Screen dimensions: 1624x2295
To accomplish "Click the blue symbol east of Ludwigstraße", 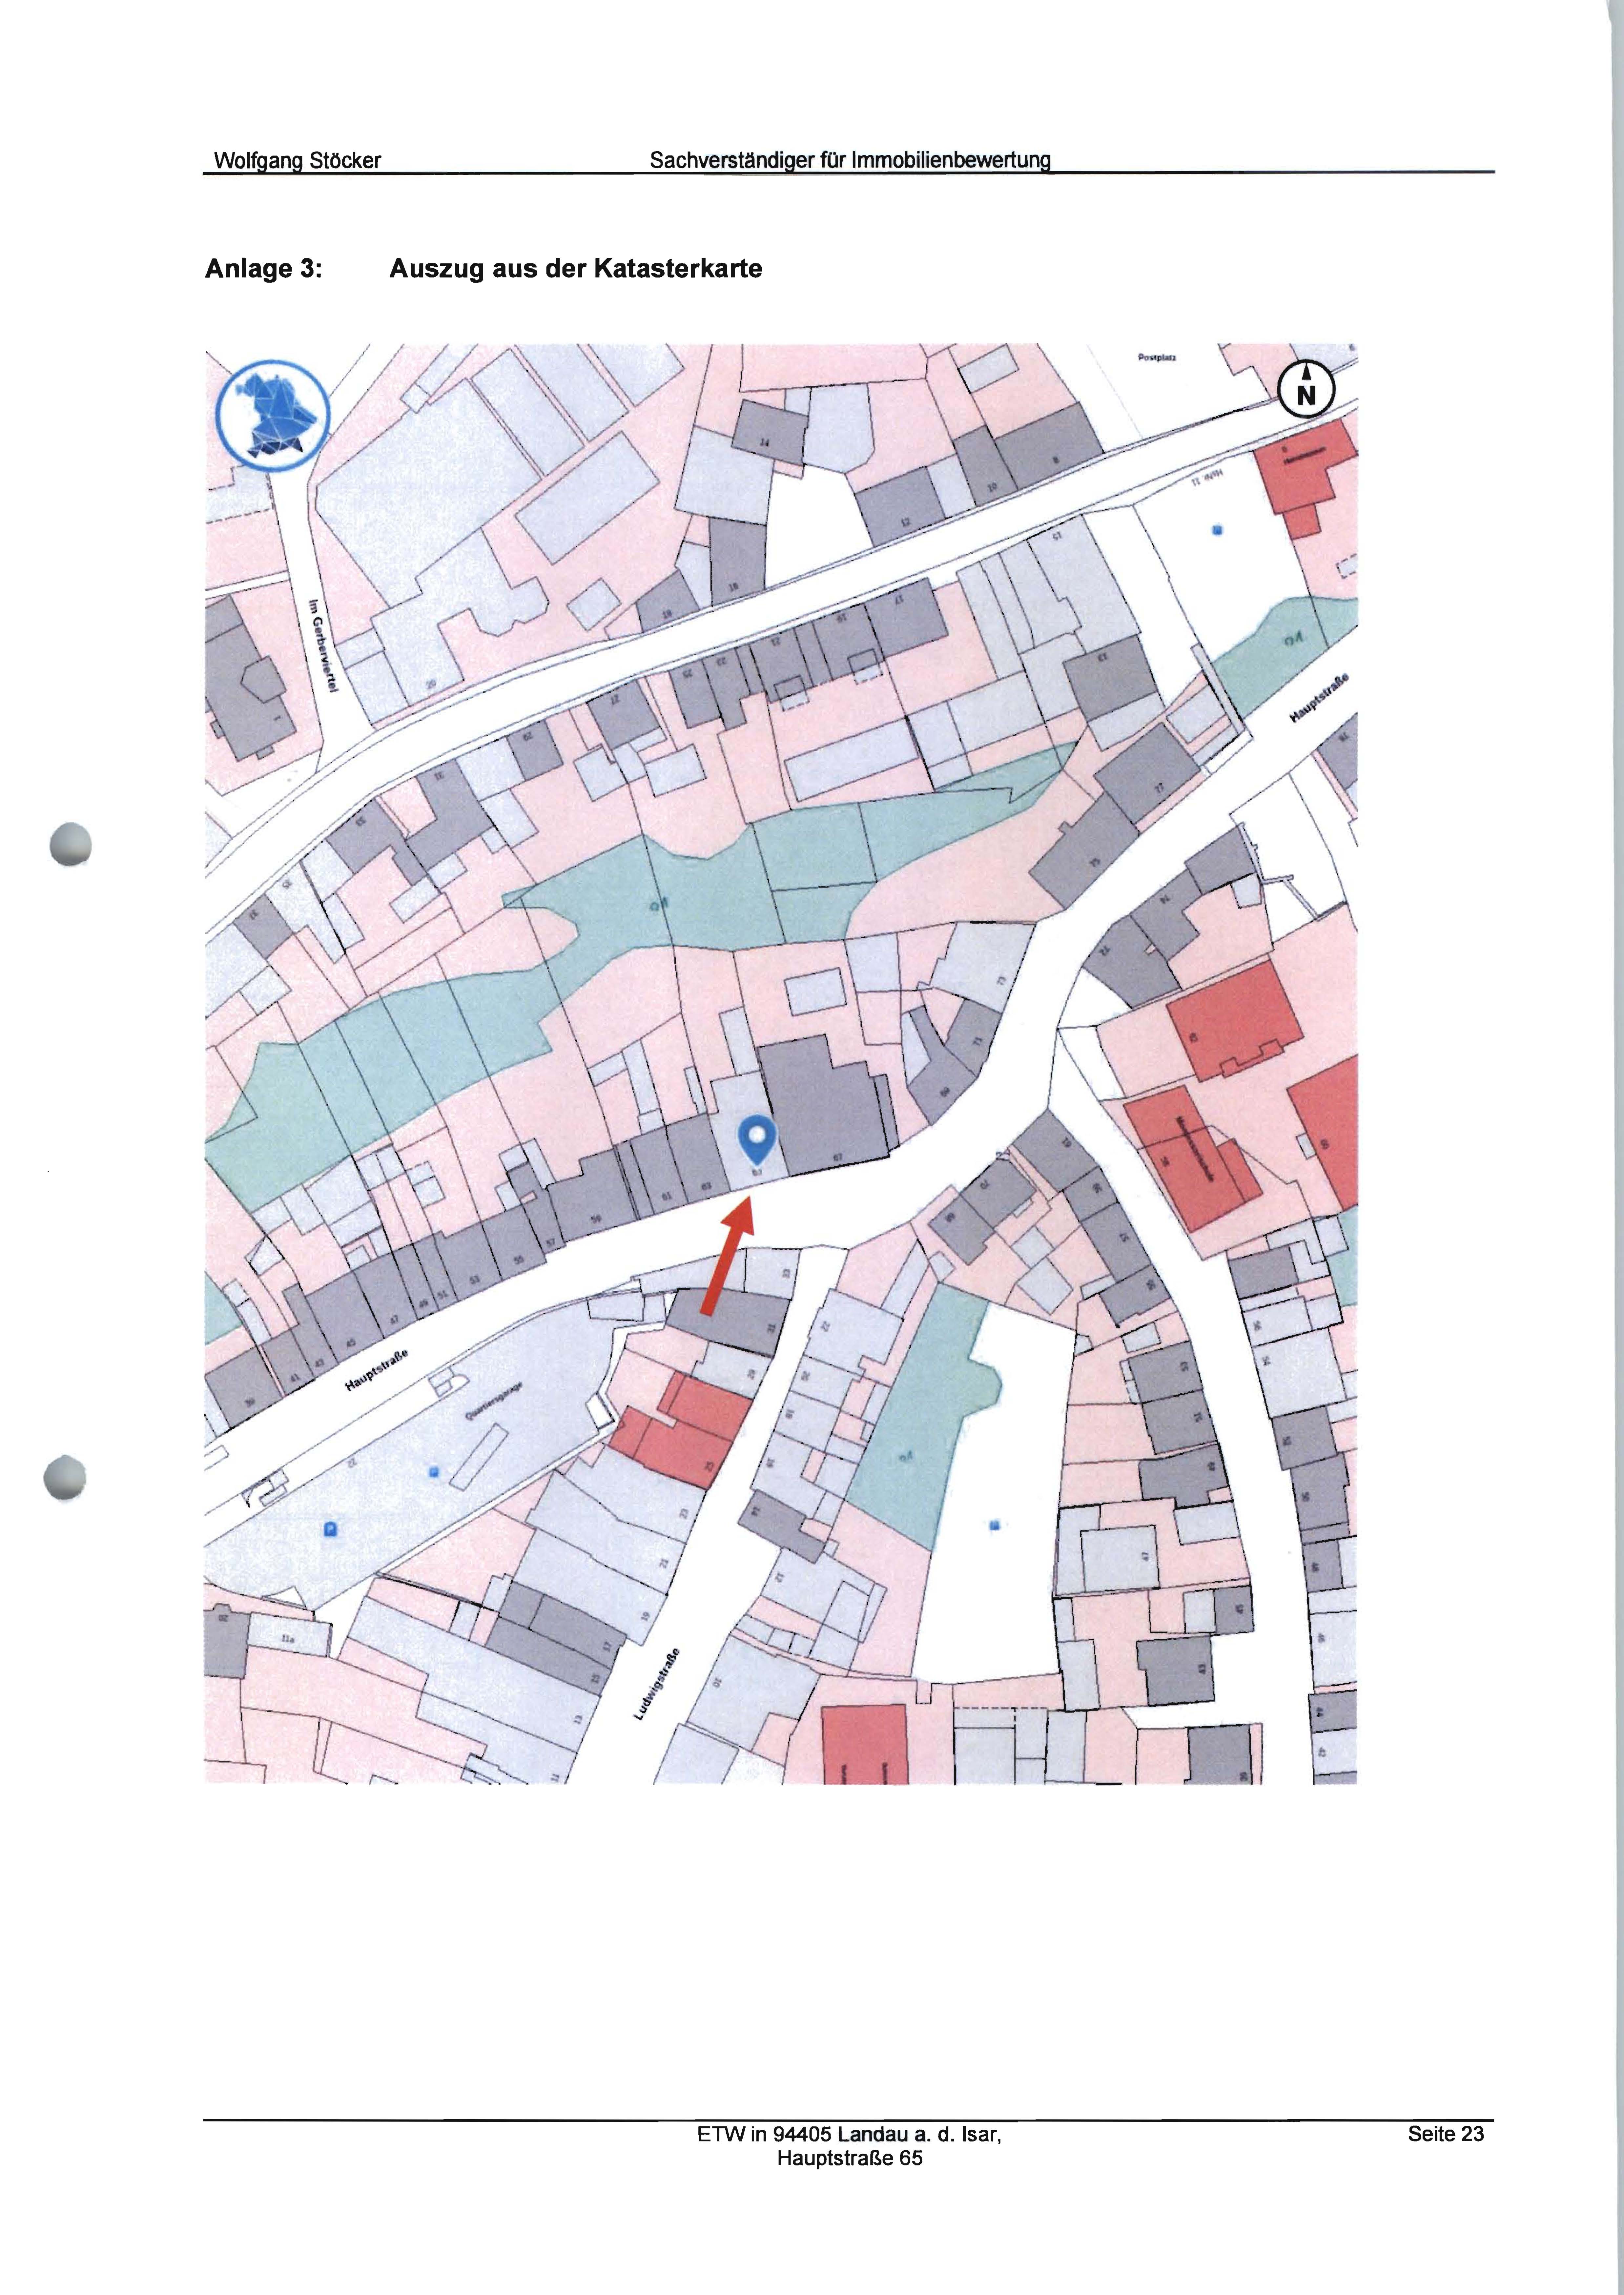I will [994, 1525].
